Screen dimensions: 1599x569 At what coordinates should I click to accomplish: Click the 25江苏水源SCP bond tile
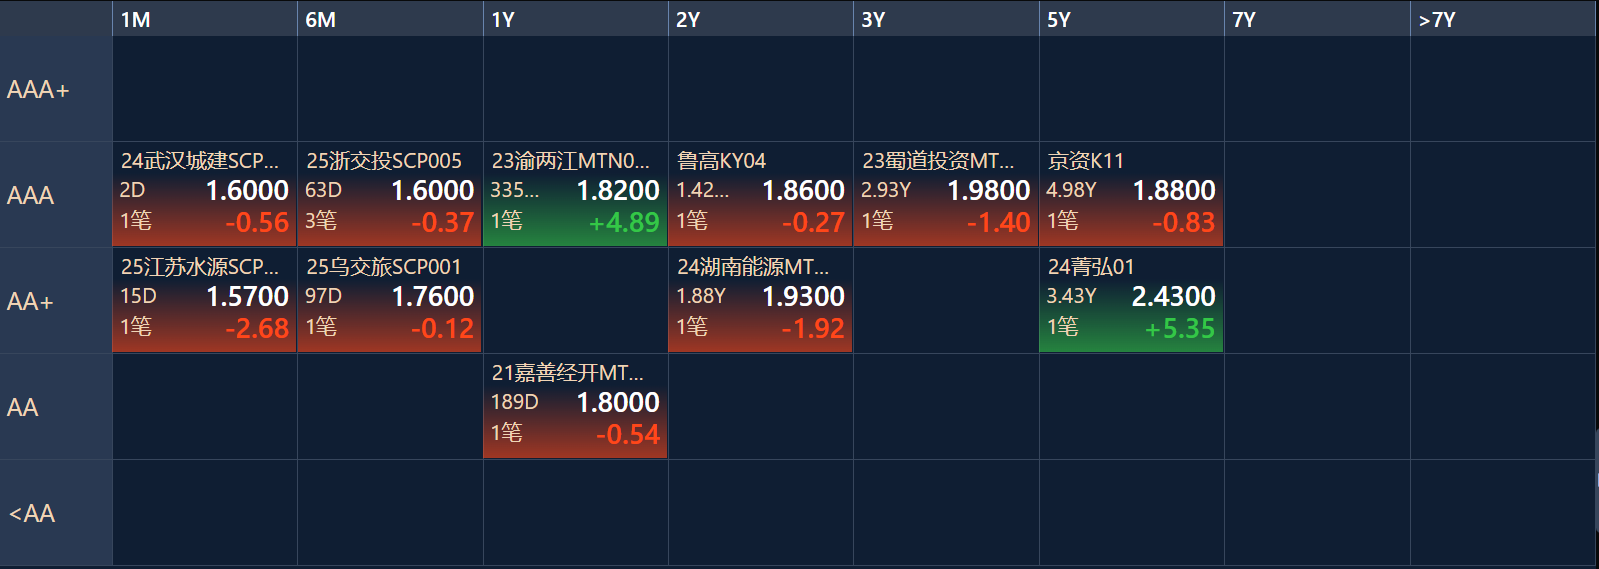204,300
